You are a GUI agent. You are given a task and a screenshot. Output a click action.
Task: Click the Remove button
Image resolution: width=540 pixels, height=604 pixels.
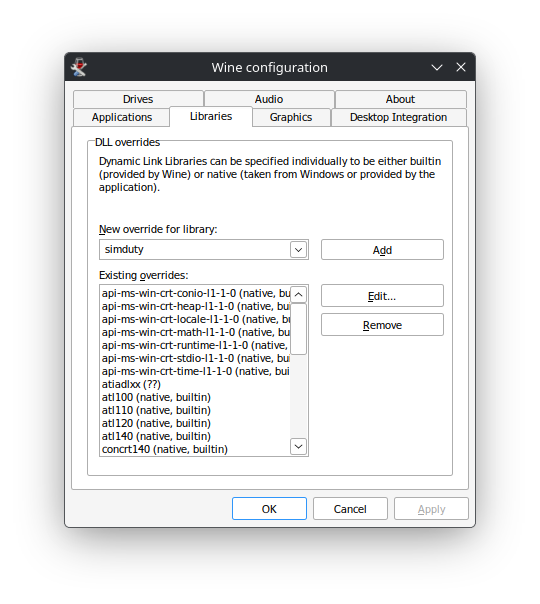[382, 325]
